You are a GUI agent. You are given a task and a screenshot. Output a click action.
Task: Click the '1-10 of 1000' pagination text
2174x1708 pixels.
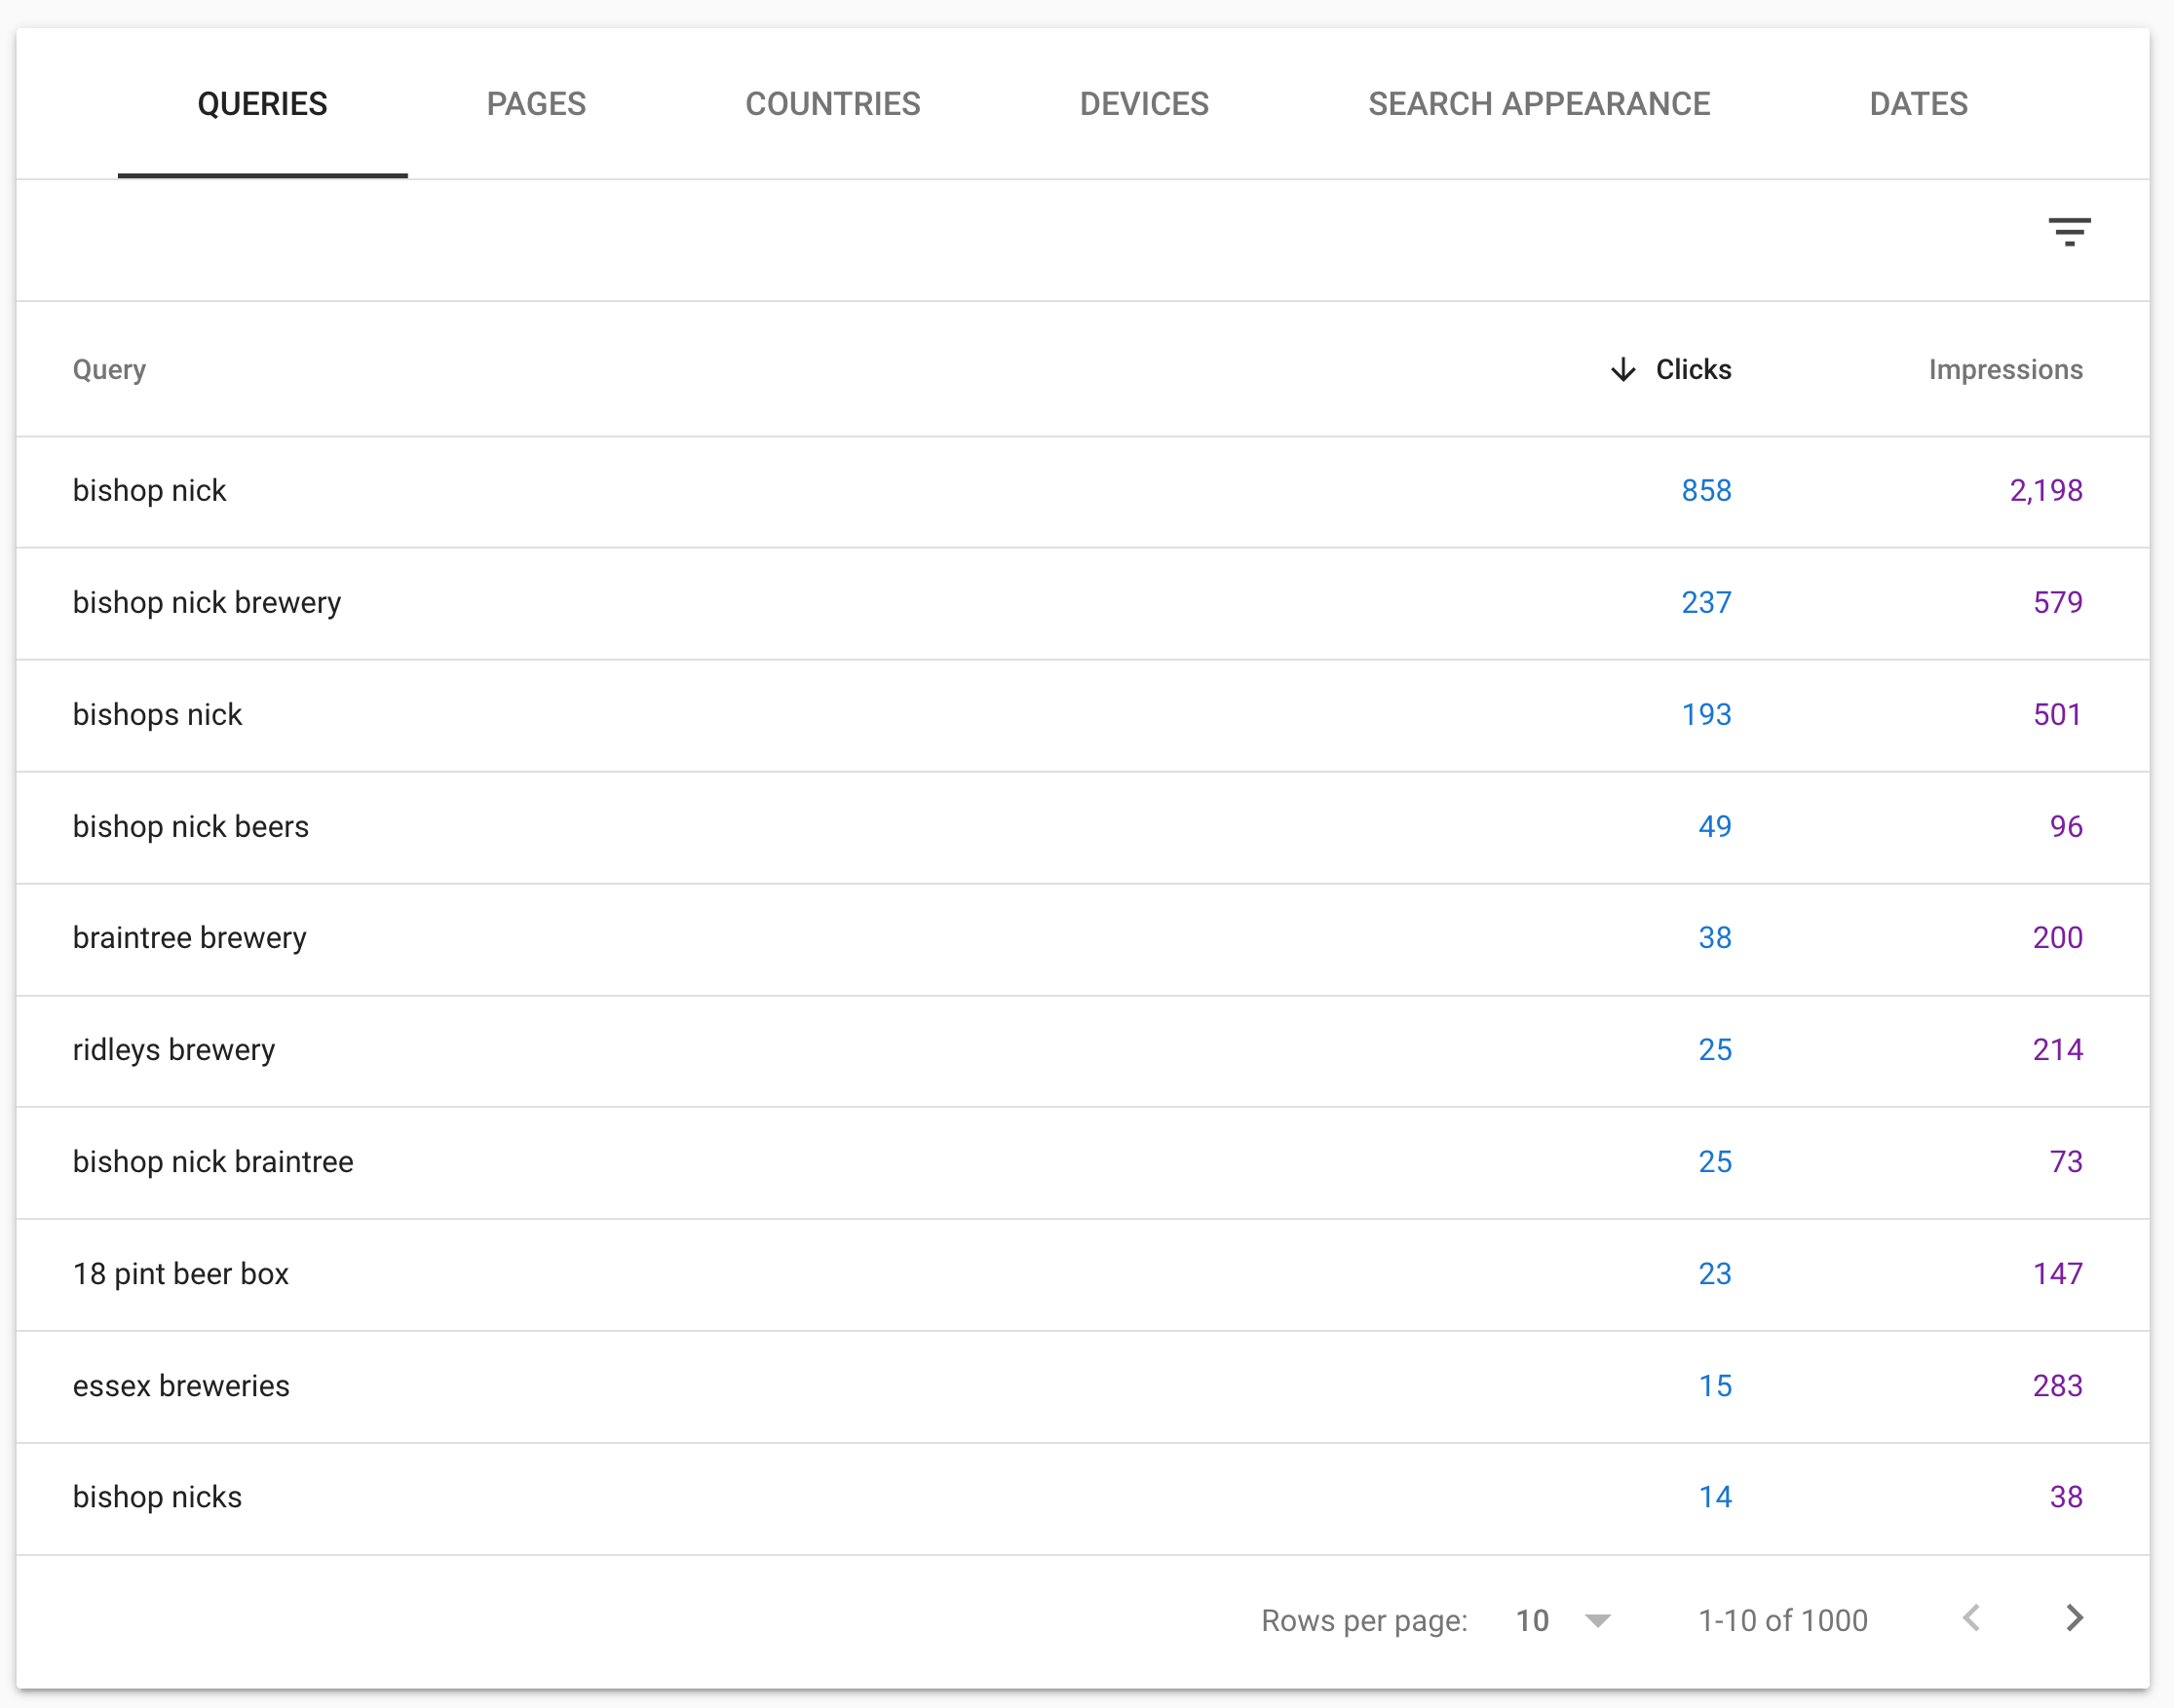tap(1783, 1621)
